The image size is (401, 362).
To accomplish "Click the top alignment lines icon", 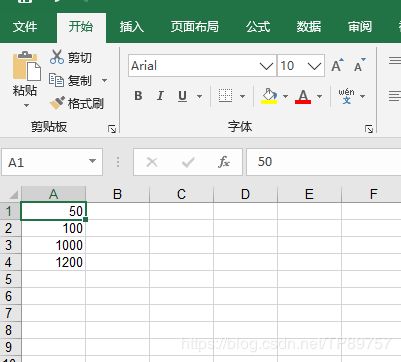I will (395, 61).
